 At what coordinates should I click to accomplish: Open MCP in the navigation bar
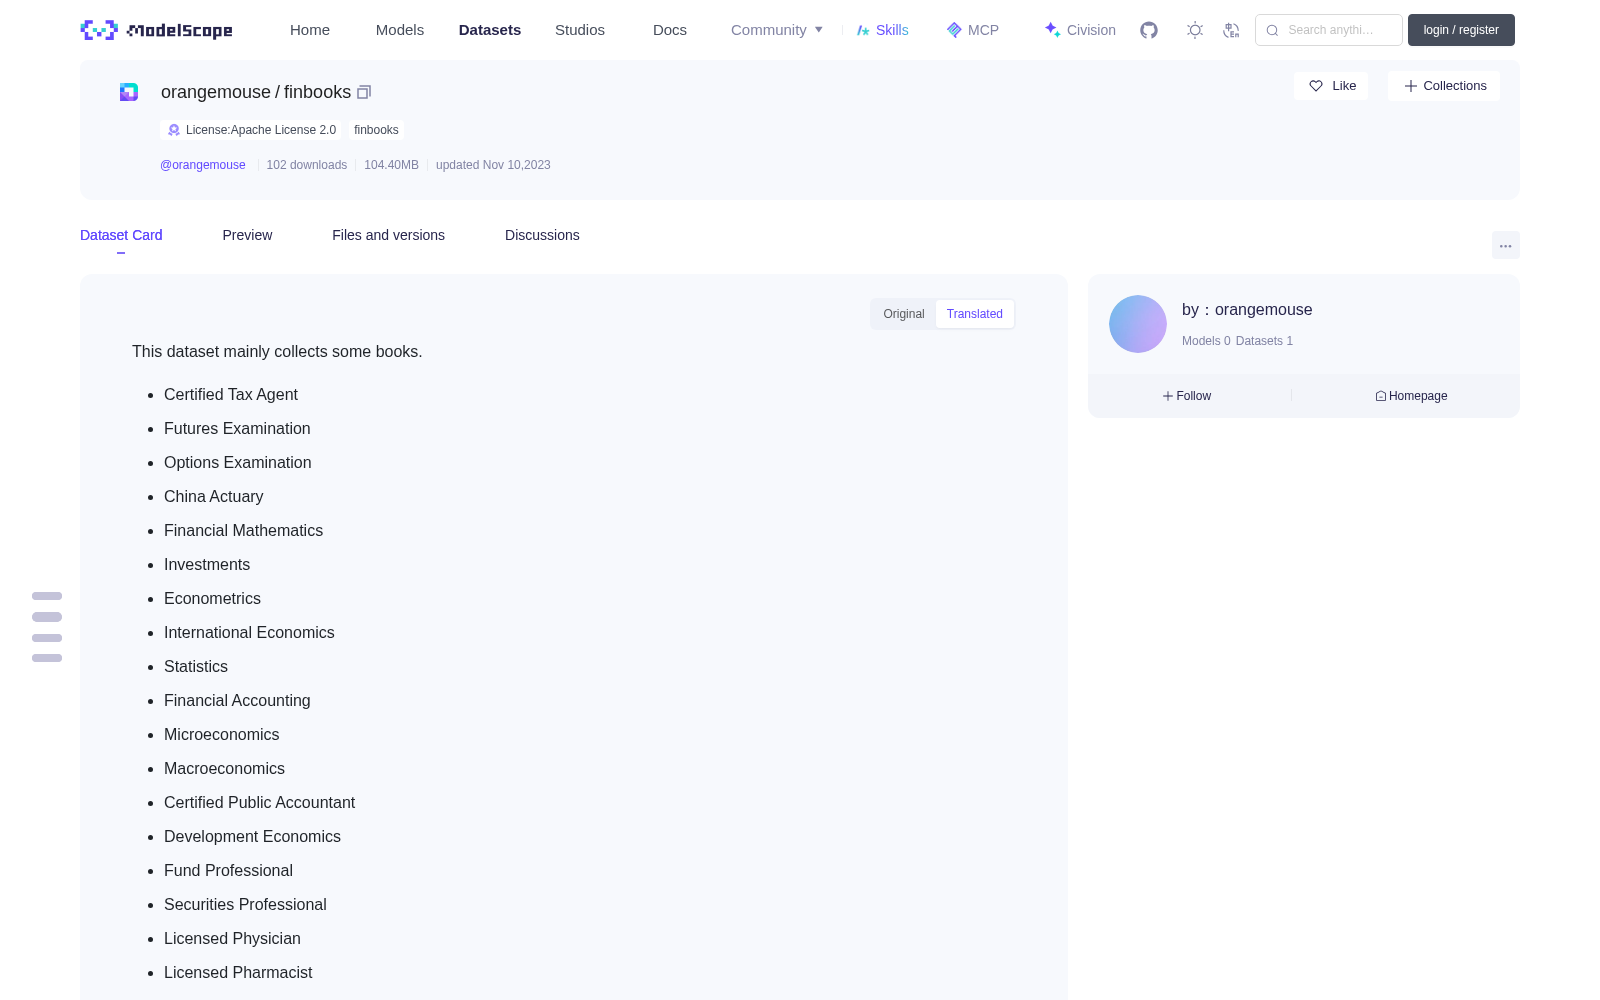pos(972,30)
